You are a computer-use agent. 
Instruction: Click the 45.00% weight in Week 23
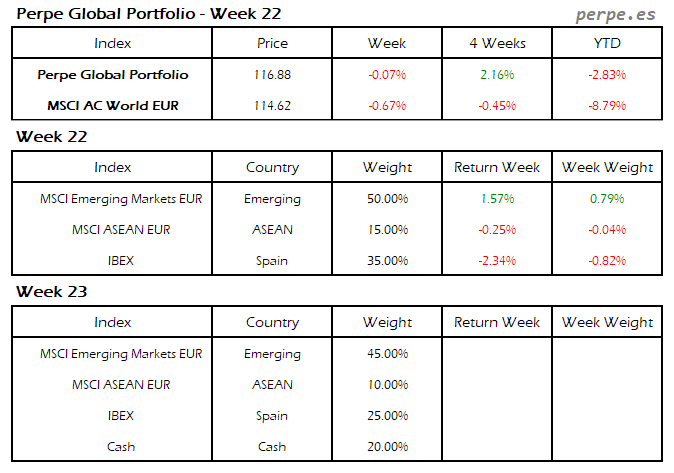[387, 354]
